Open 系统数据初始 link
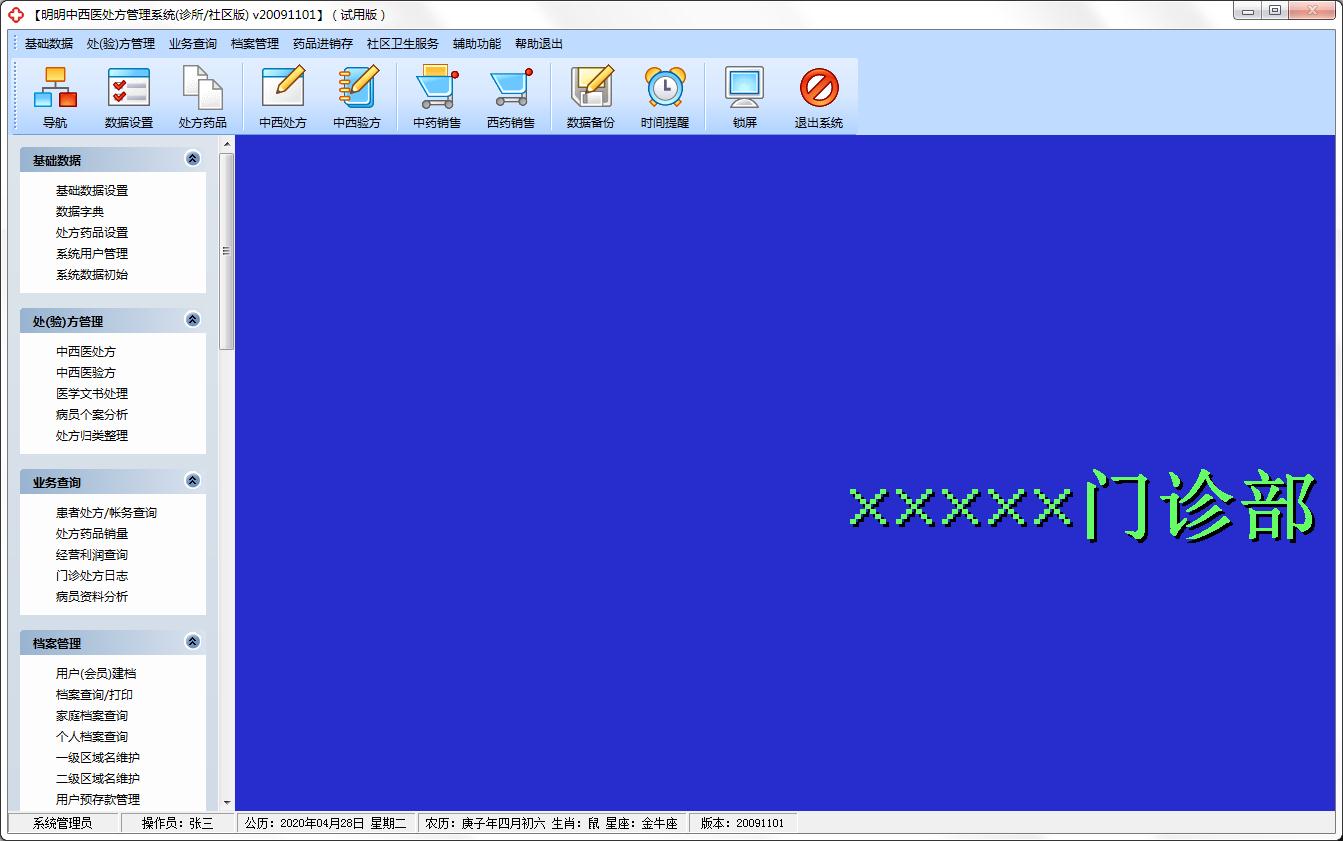Image resolution: width=1343 pixels, height=841 pixels. [x=92, y=275]
